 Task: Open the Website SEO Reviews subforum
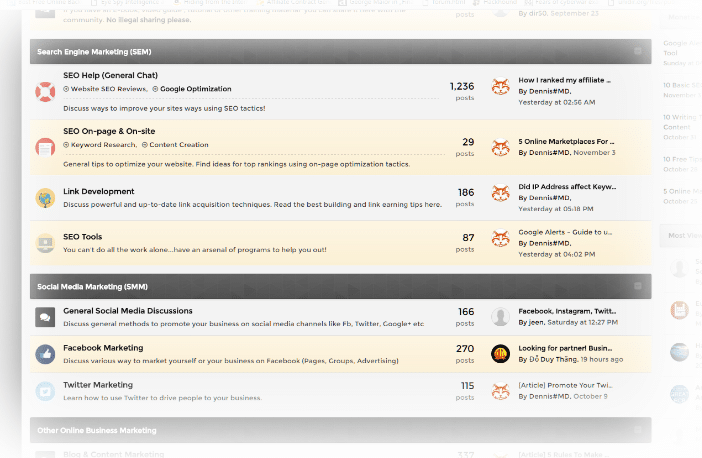click(108, 89)
